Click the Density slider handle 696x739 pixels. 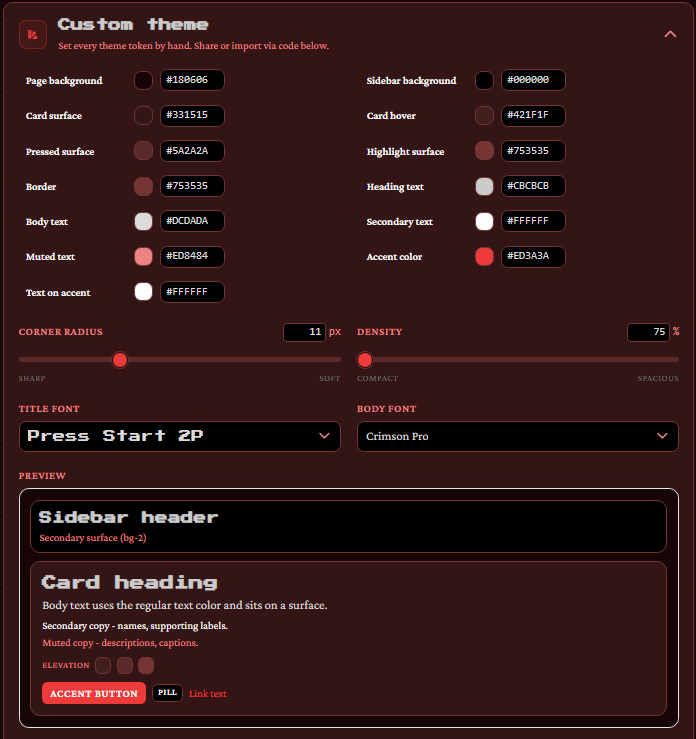365,360
